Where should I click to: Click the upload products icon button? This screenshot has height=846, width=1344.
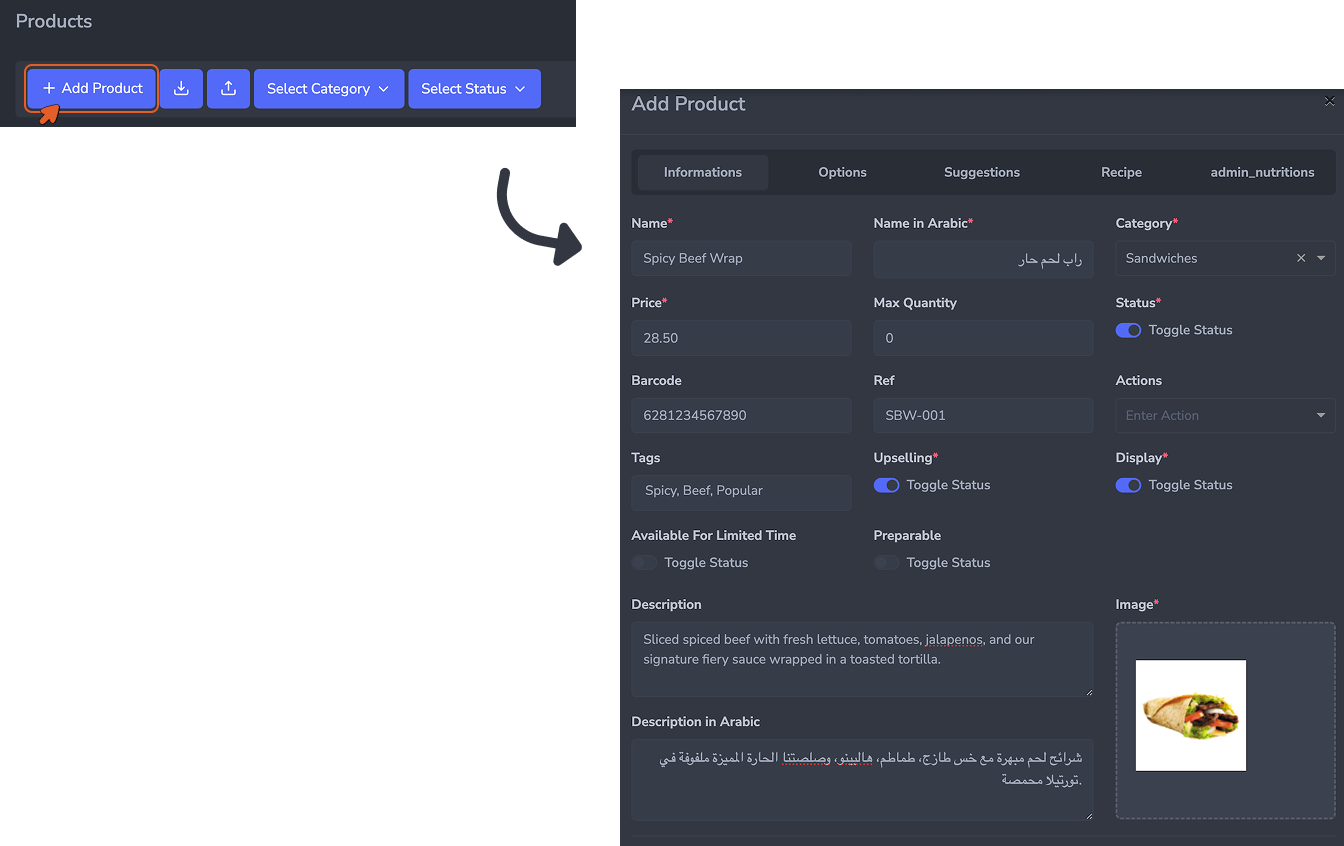pos(228,88)
